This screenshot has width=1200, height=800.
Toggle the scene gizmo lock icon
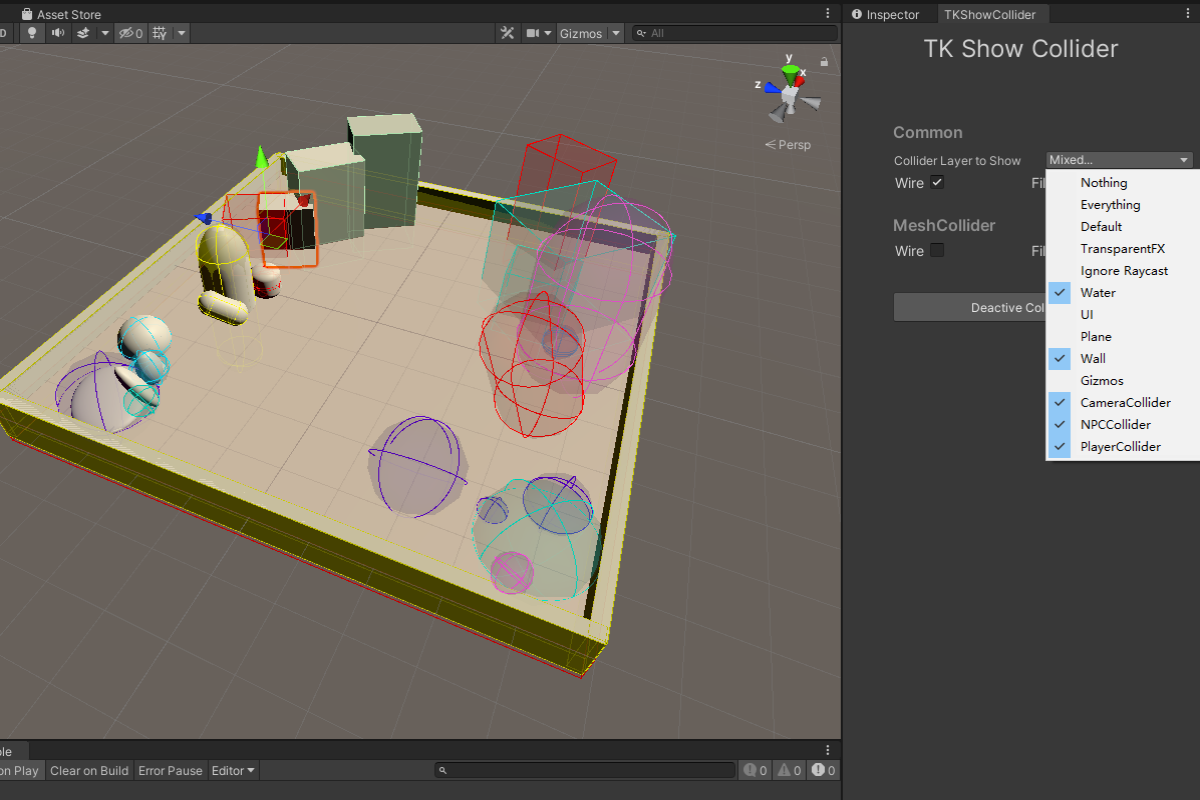click(x=823, y=62)
